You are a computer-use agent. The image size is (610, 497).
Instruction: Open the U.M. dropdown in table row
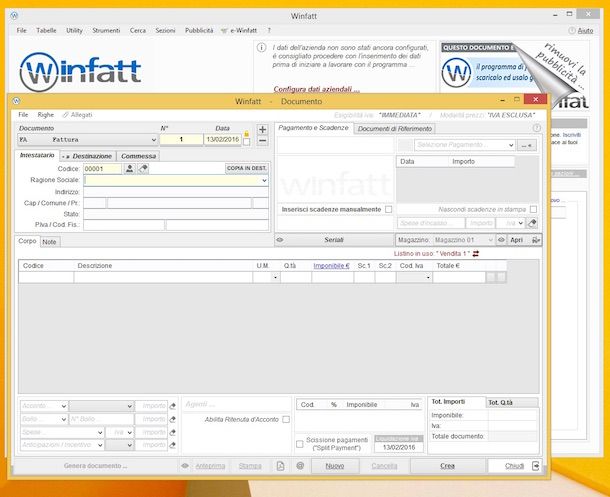pos(275,277)
